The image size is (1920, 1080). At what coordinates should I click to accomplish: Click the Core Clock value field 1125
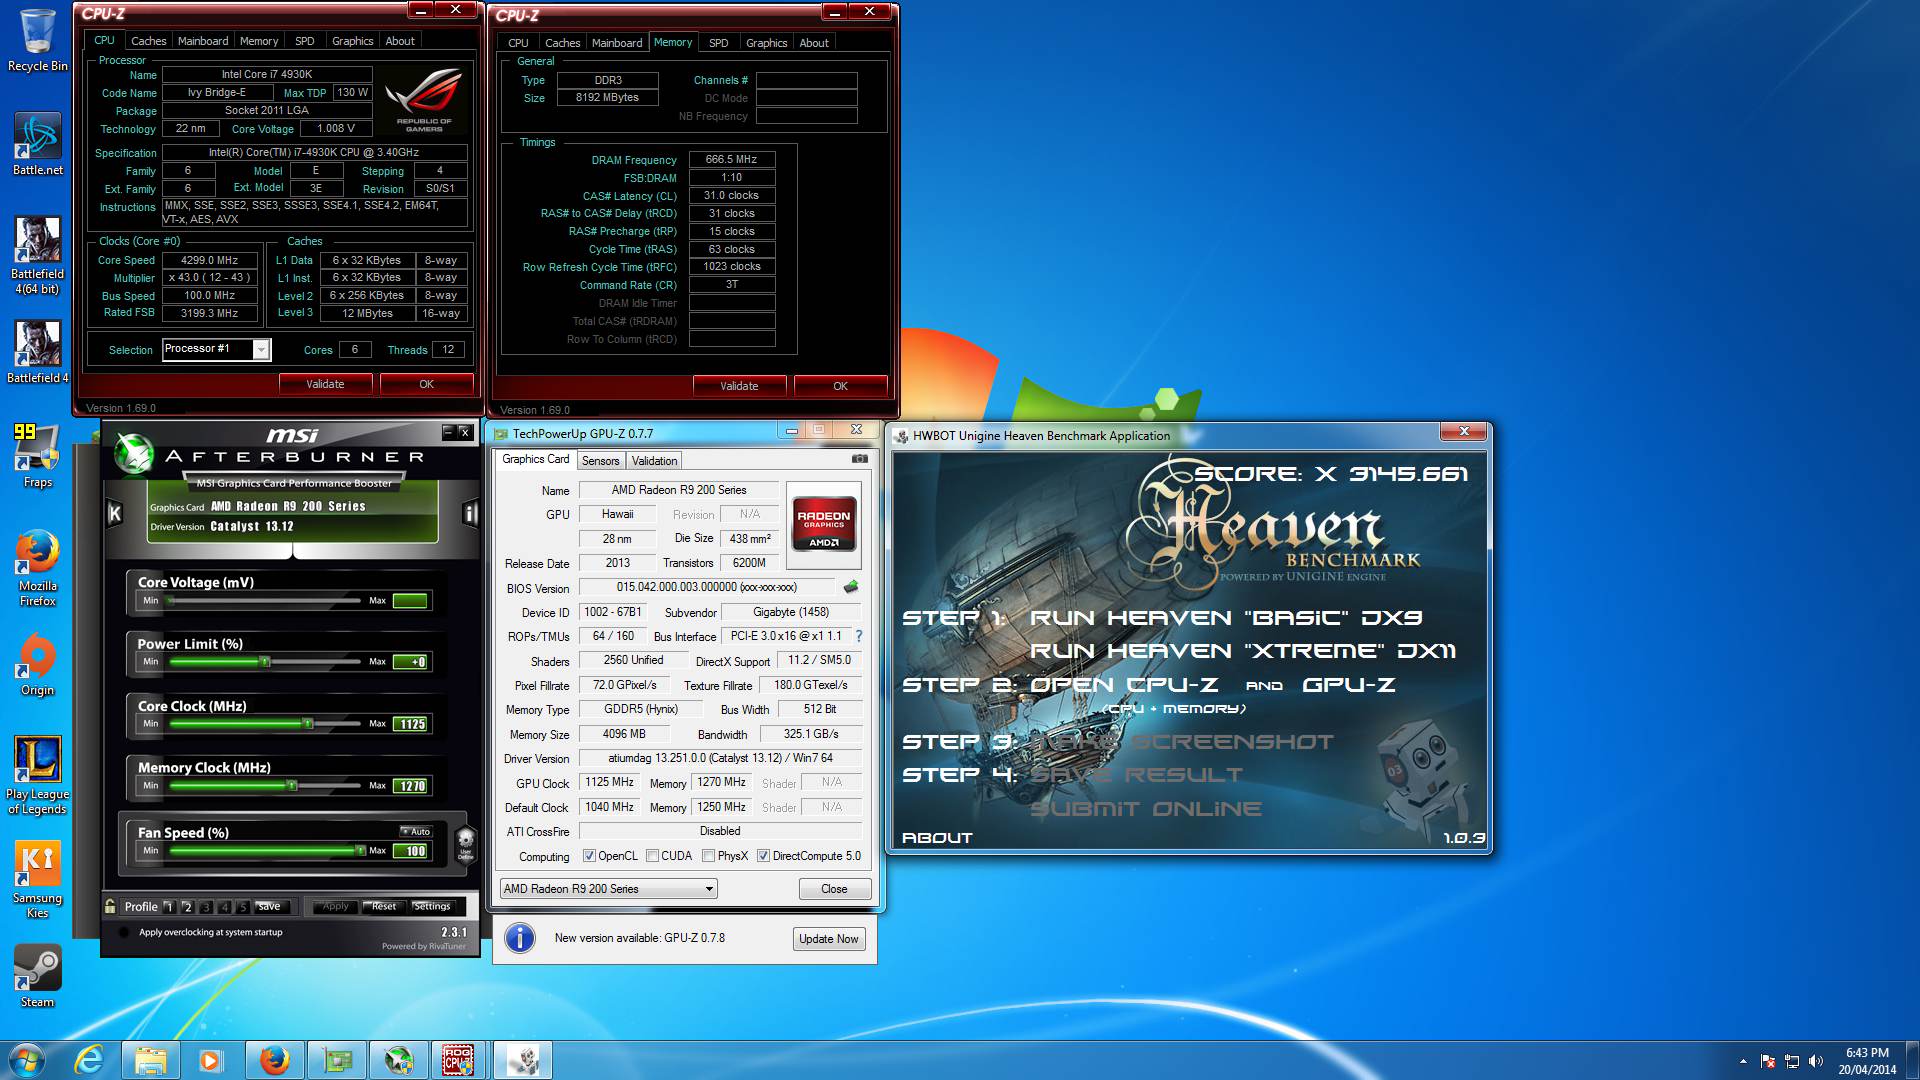(x=411, y=724)
